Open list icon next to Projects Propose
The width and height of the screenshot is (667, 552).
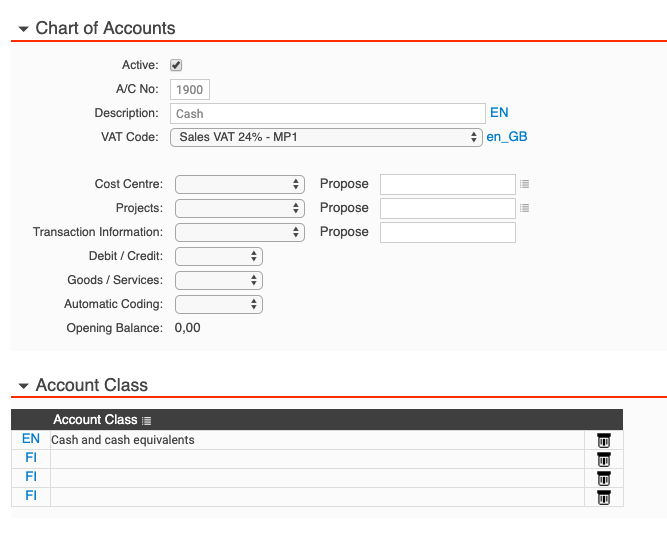click(525, 208)
